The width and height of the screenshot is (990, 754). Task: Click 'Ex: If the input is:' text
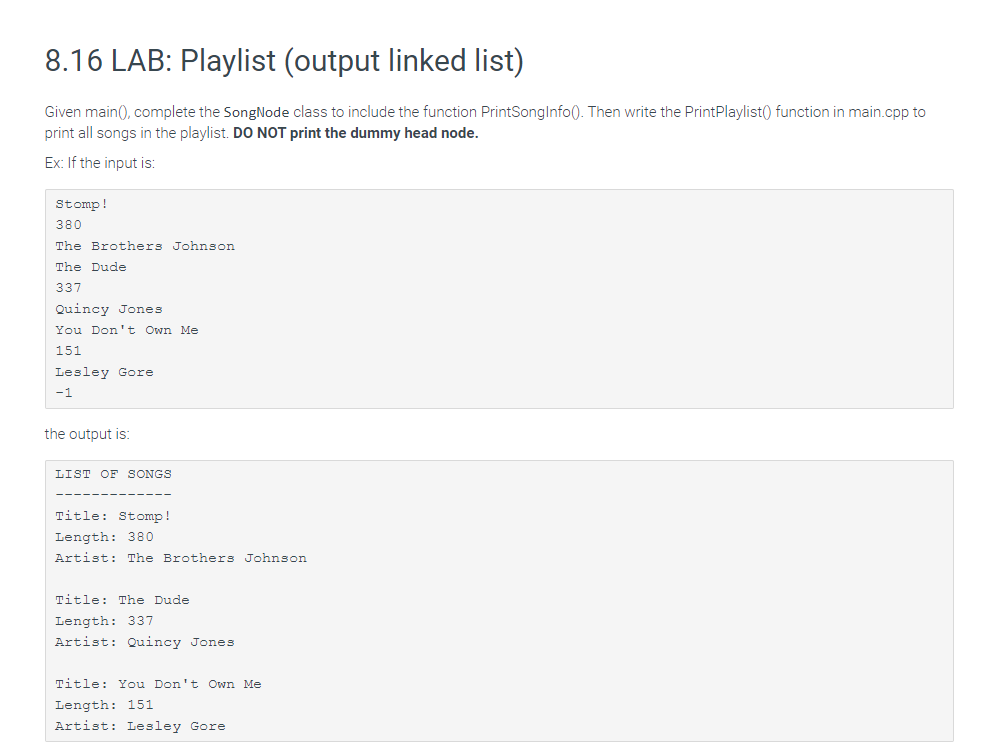click(100, 163)
